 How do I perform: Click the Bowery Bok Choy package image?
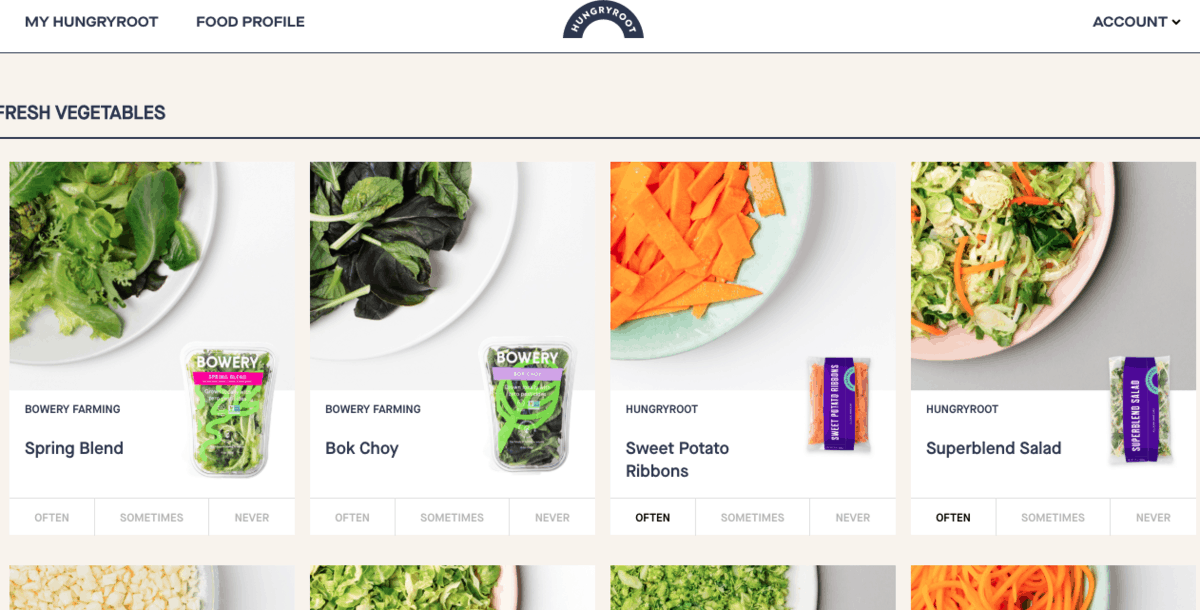tap(526, 405)
